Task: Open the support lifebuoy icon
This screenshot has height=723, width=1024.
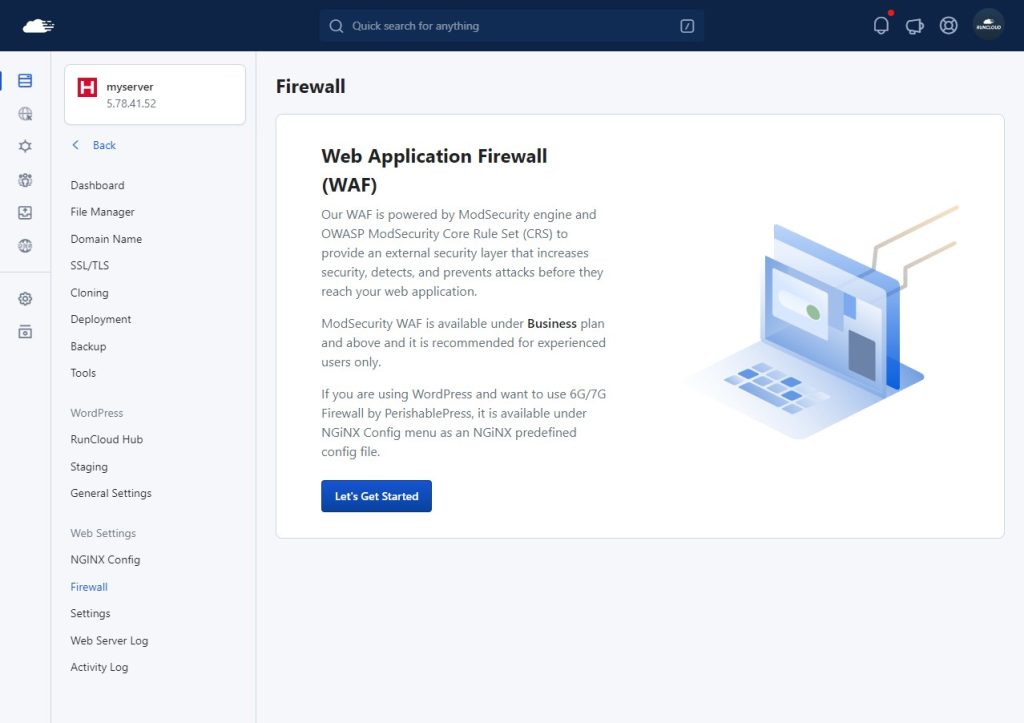Action: tap(948, 25)
